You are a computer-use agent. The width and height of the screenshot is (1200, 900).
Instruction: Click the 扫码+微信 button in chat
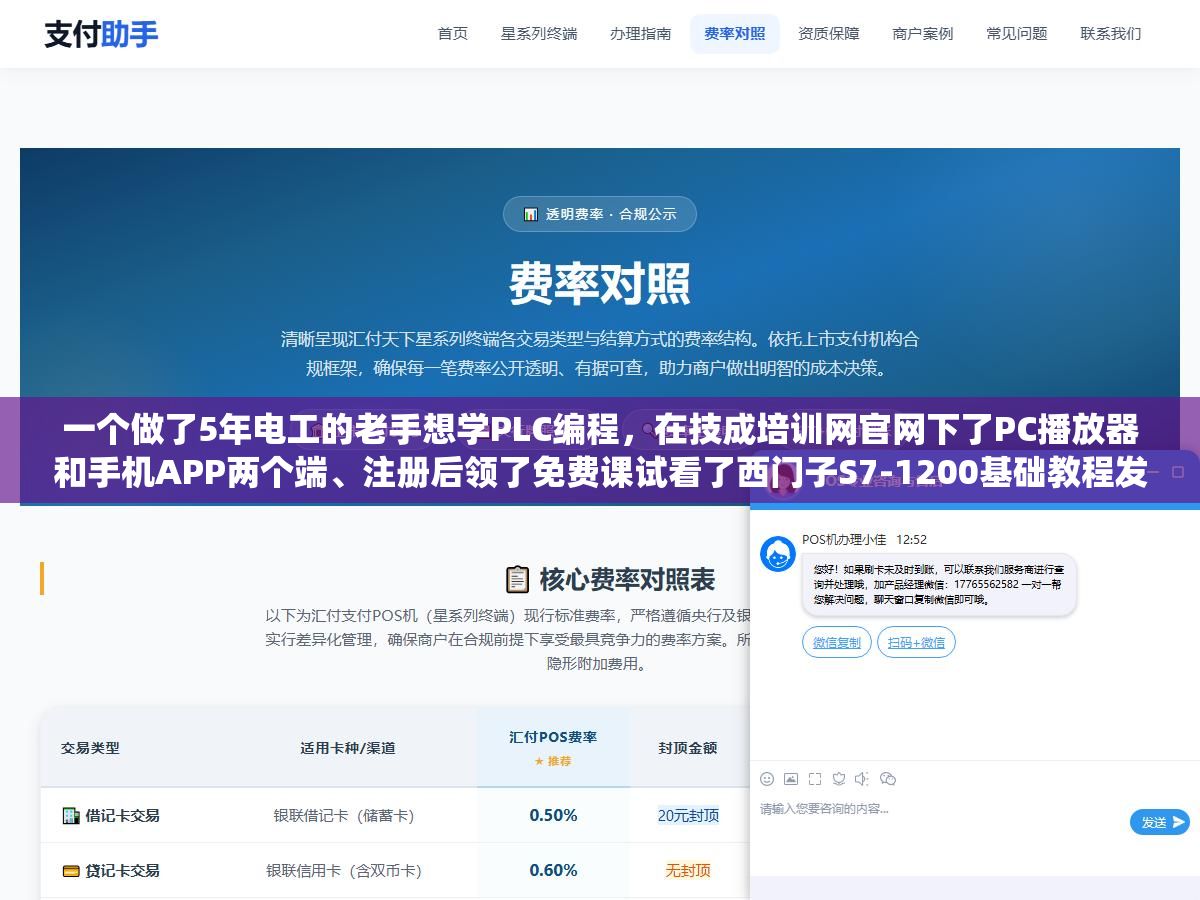(x=916, y=642)
